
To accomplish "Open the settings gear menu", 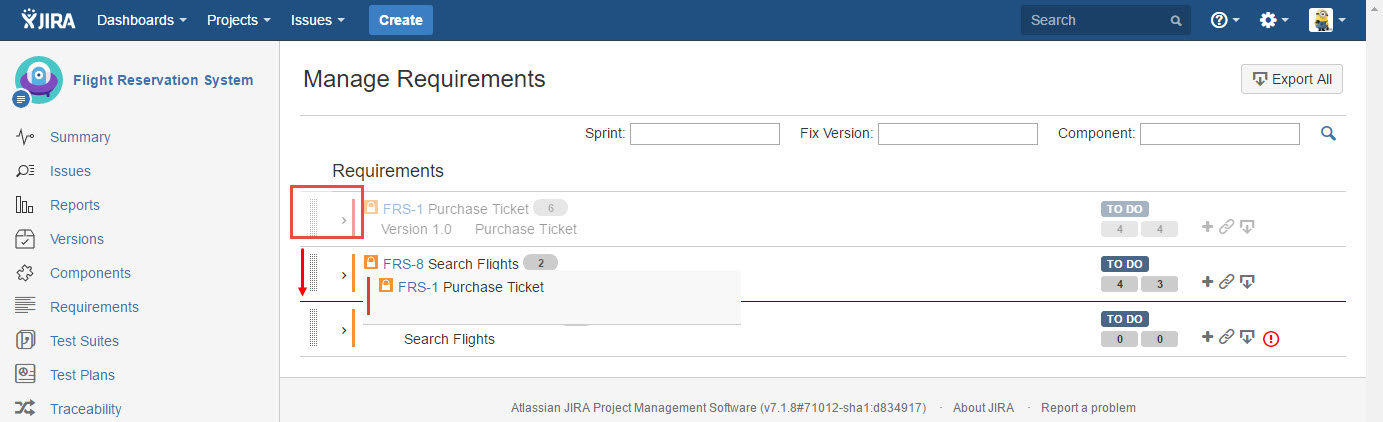I will [x=1273, y=20].
